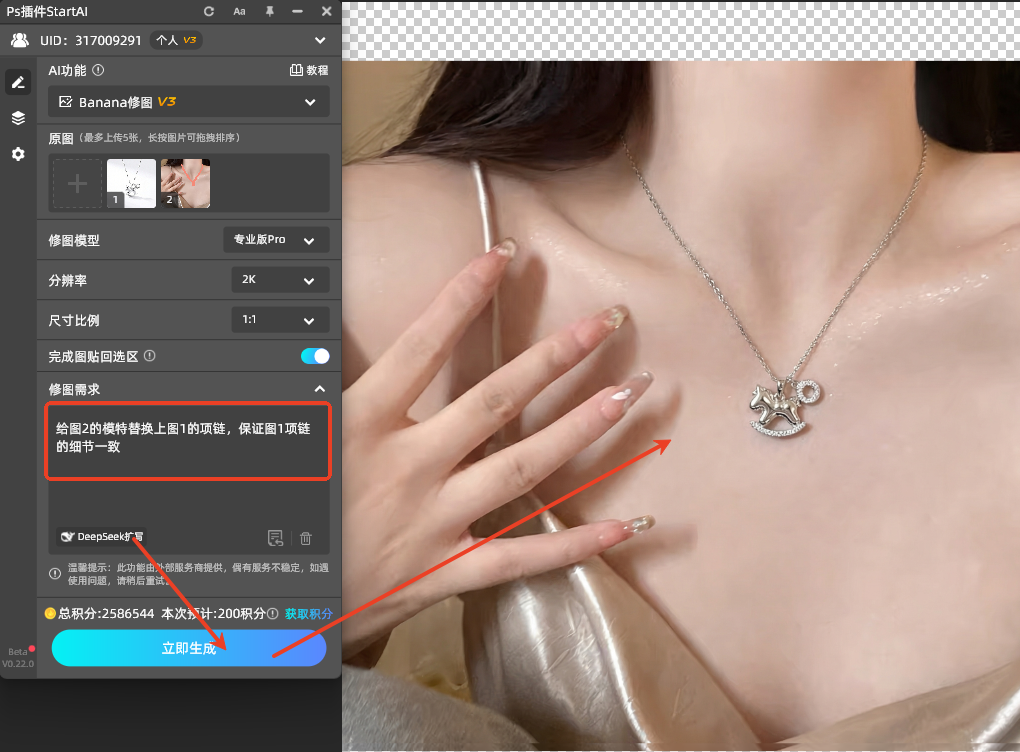Select the necklace thumbnail numbered 1
The height and width of the screenshot is (752, 1020).
pos(131,183)
